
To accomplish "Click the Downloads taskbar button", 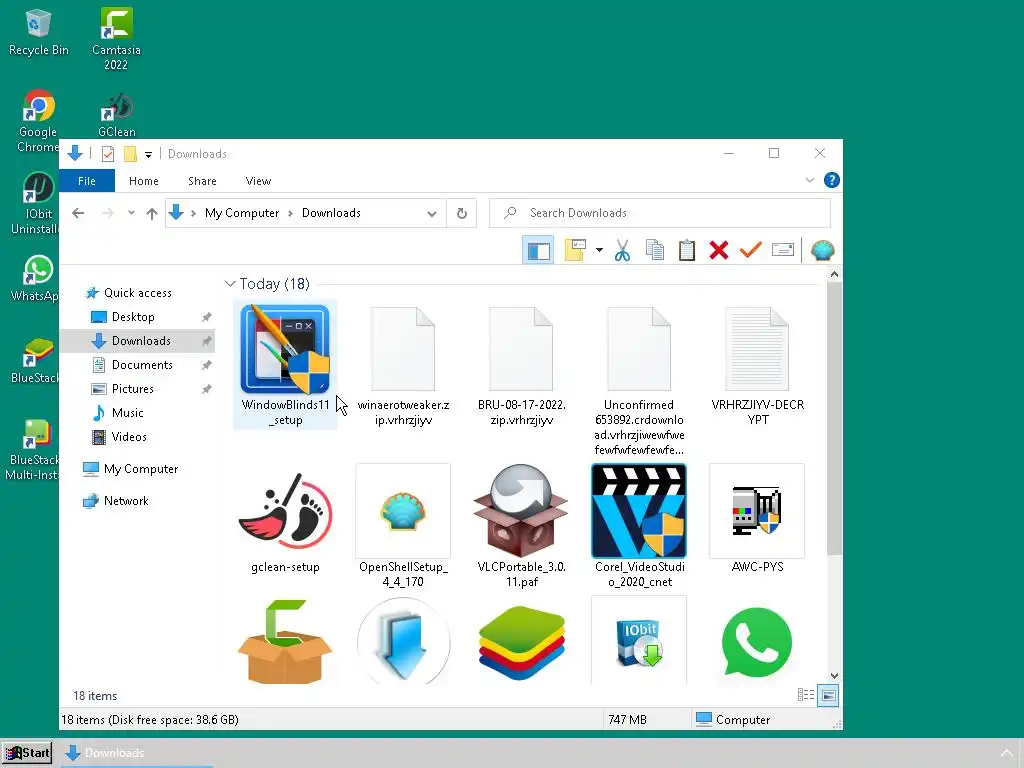I will point(137,753).
